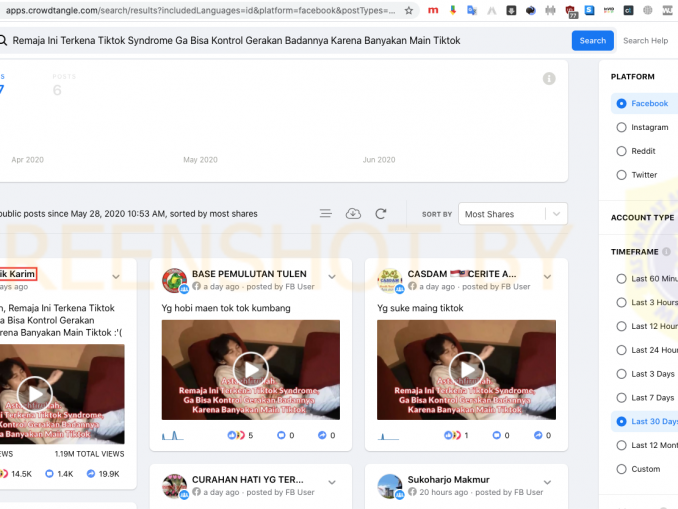Open the Sukoharjo Makmur page name
The width and height of the screenshot is (678, 509).
448,480
